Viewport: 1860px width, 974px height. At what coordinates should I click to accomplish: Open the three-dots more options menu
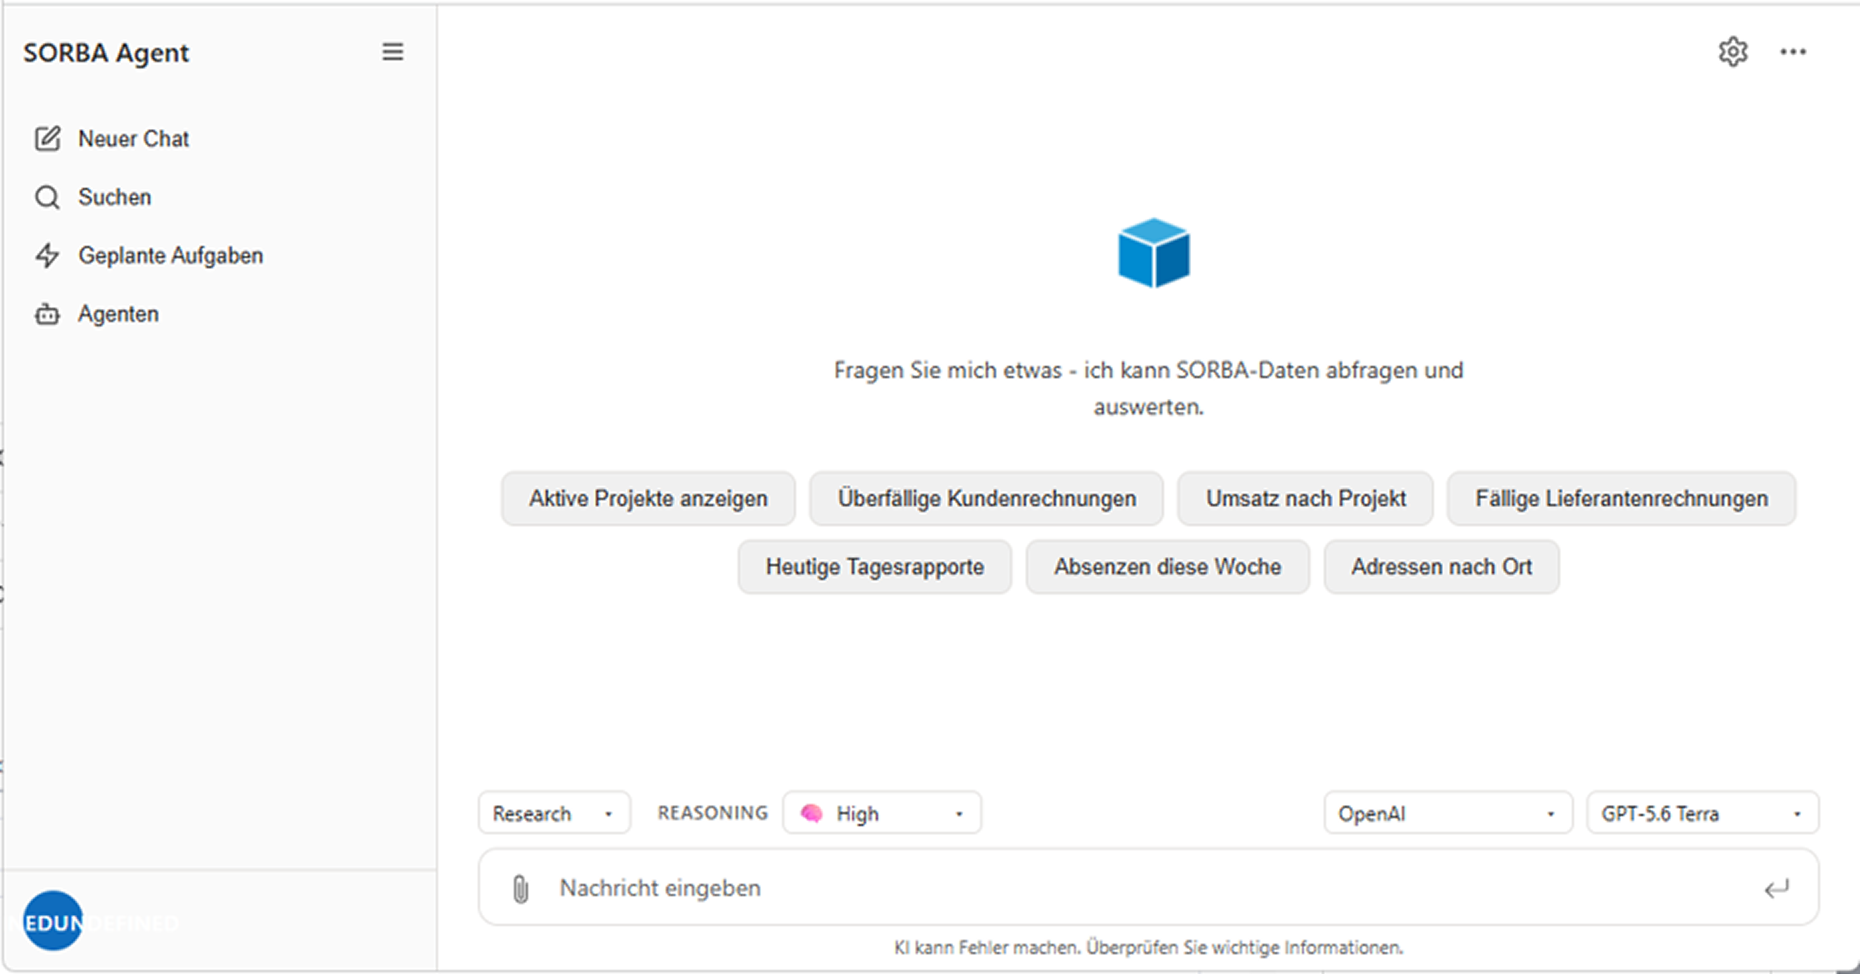pyautogui.click(x=1793, y=52)
